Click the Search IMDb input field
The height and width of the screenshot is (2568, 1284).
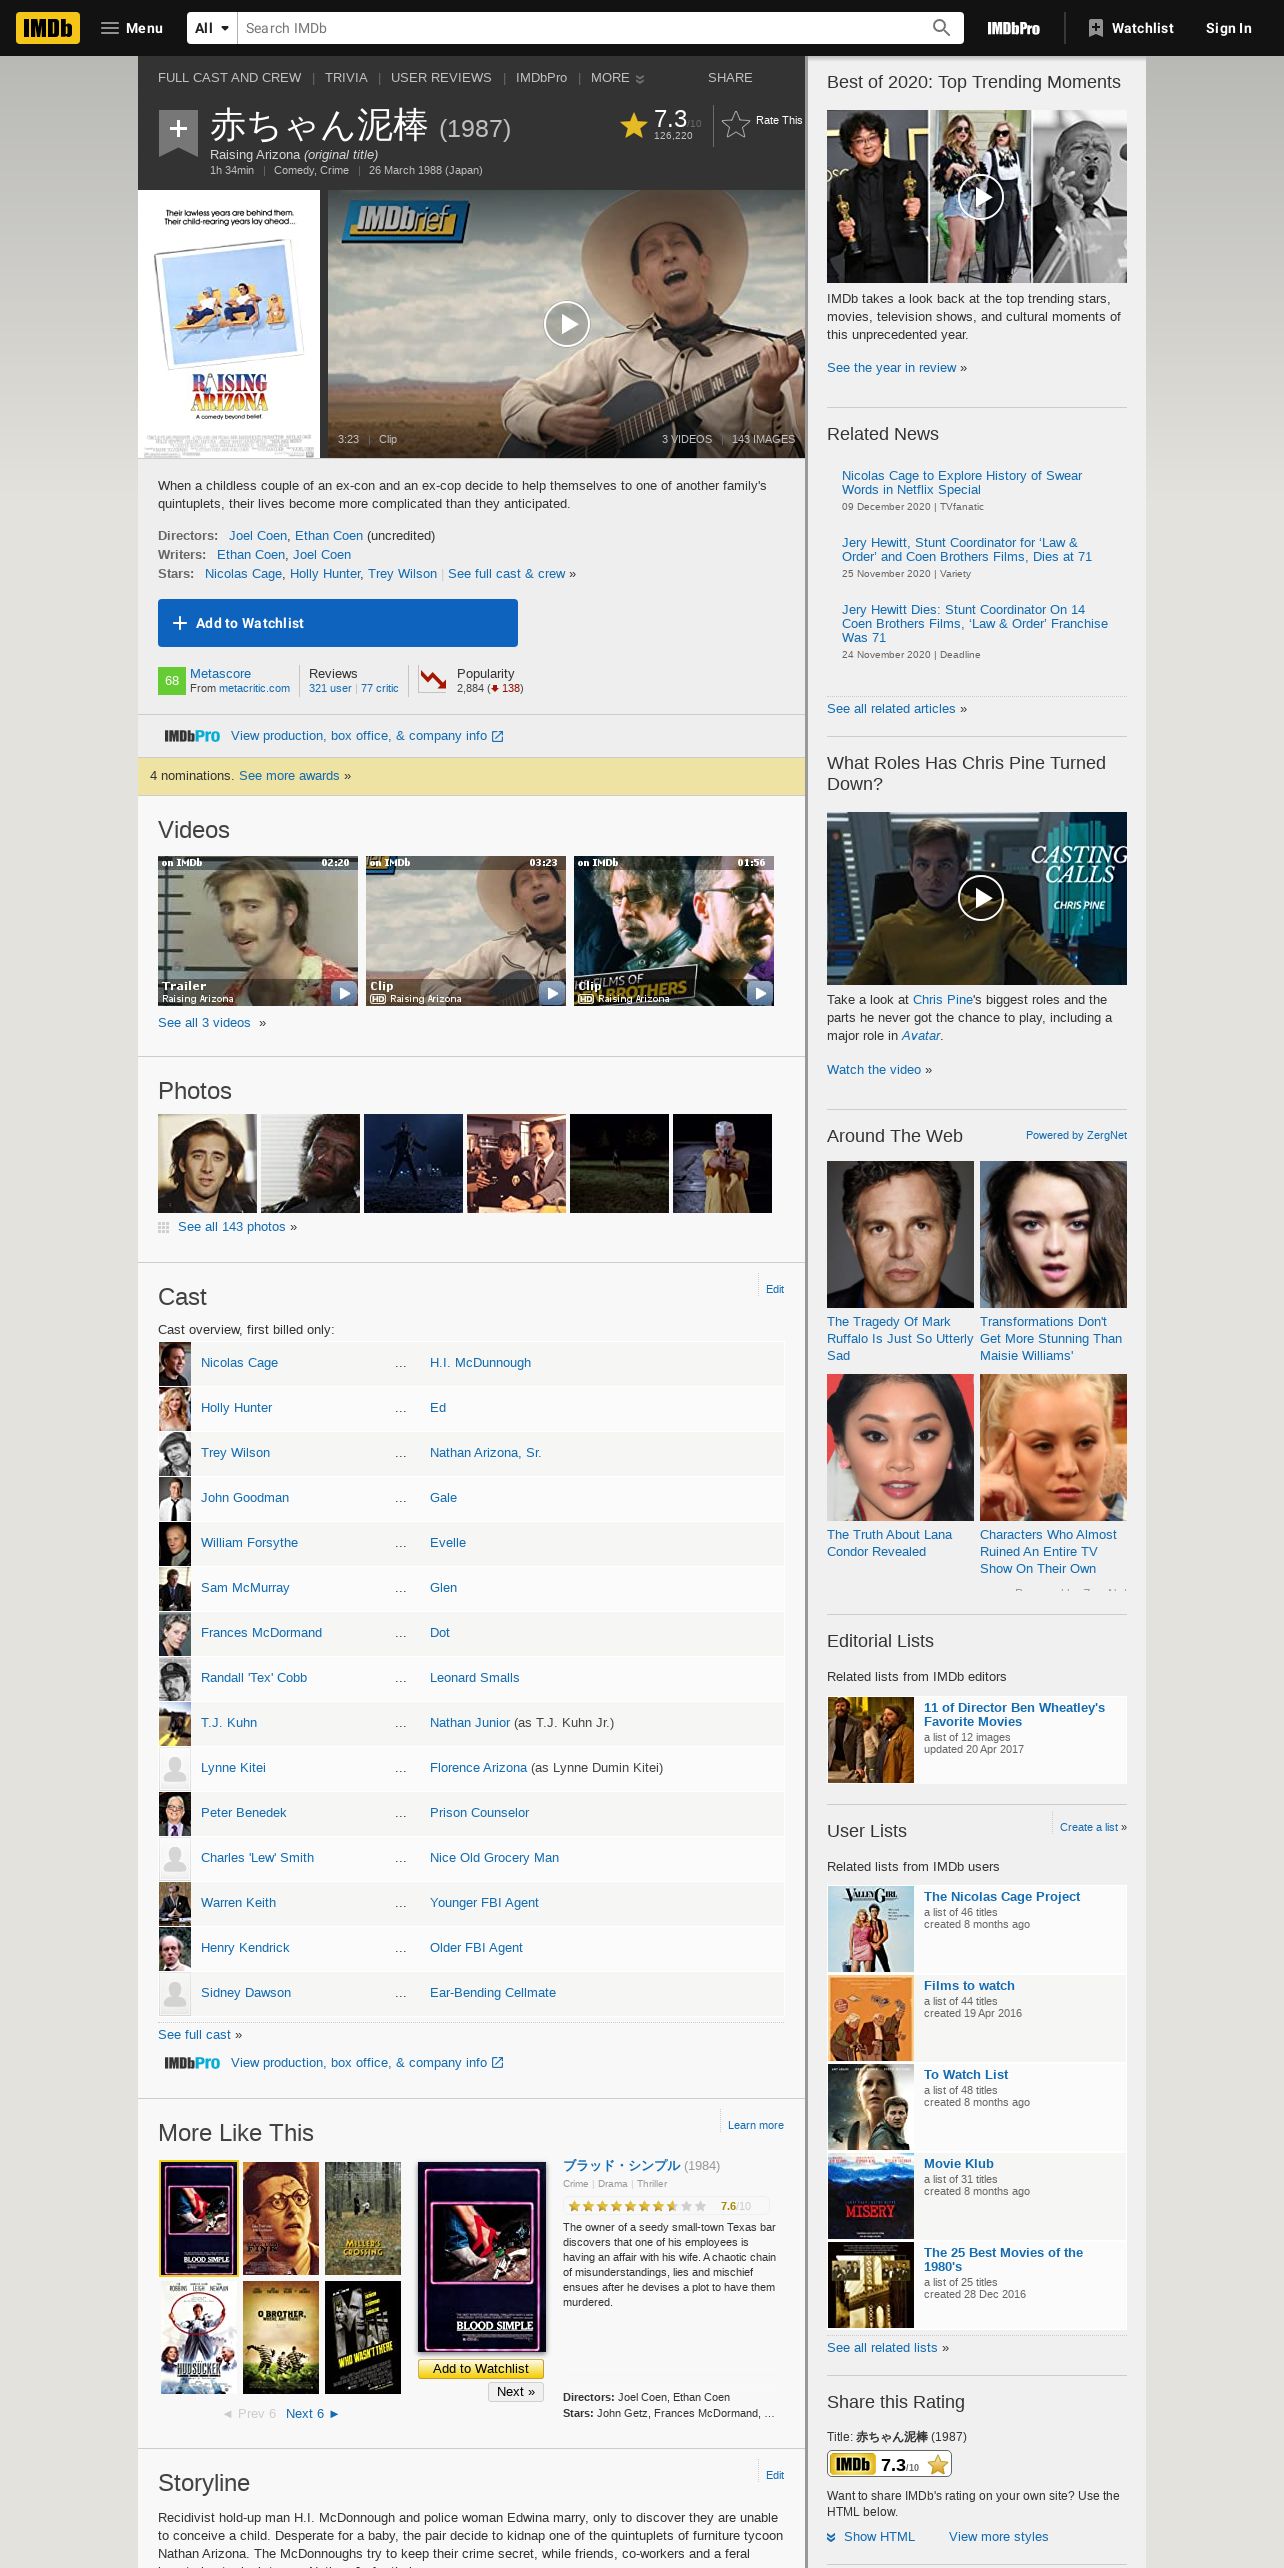tap(585, 28)
